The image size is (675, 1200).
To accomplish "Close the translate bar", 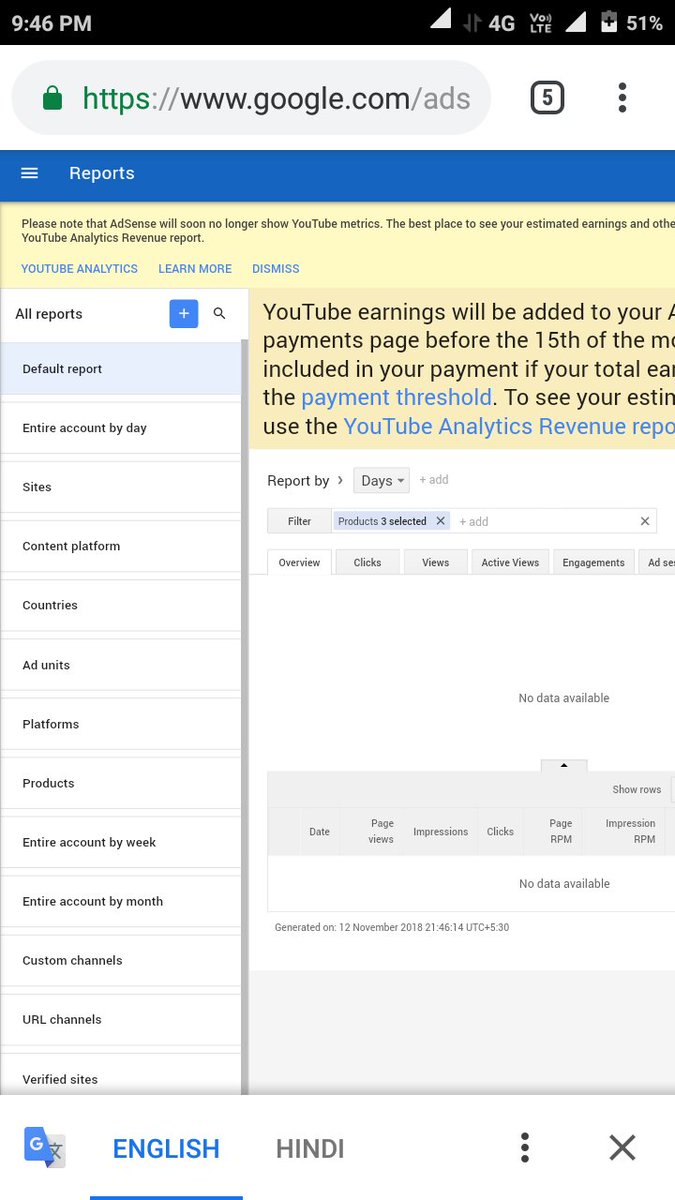I will [622, 1147].
